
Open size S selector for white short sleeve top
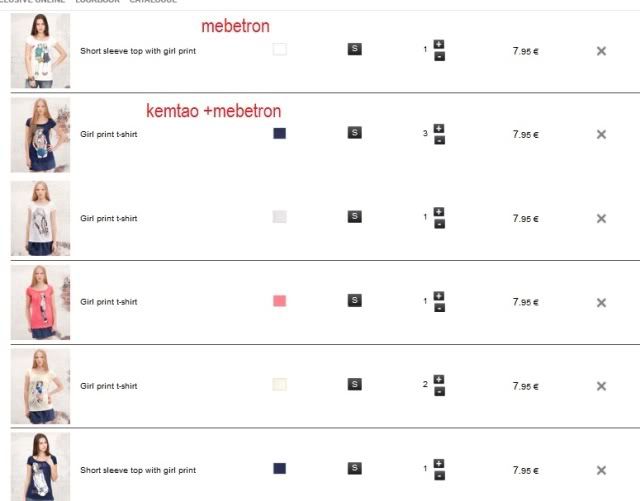[x=354, y=48]
